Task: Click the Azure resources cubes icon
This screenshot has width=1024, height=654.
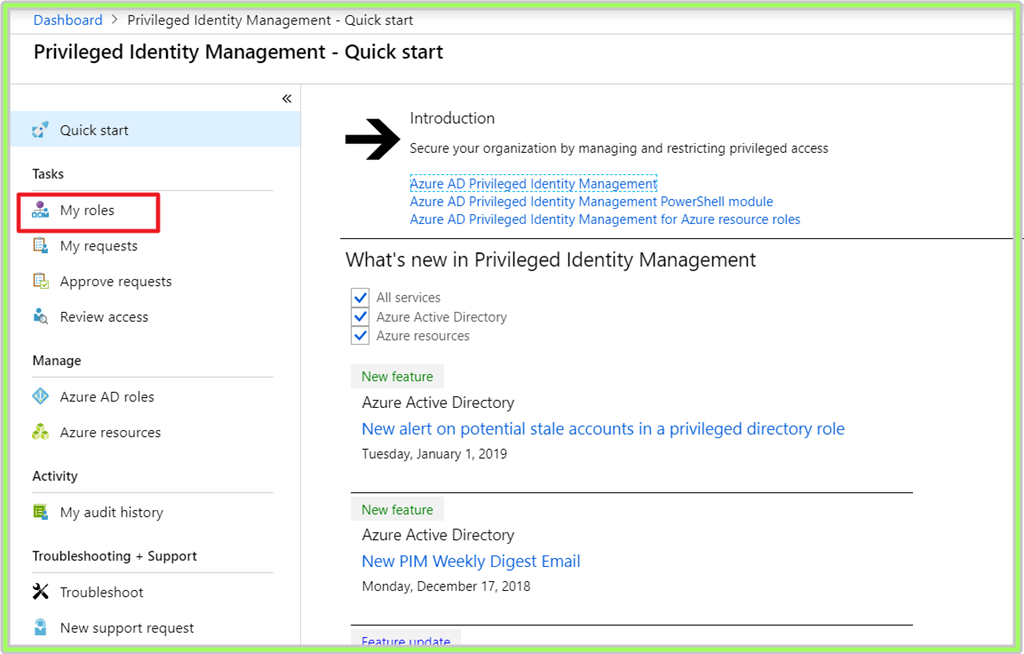Action: [40, 432]
